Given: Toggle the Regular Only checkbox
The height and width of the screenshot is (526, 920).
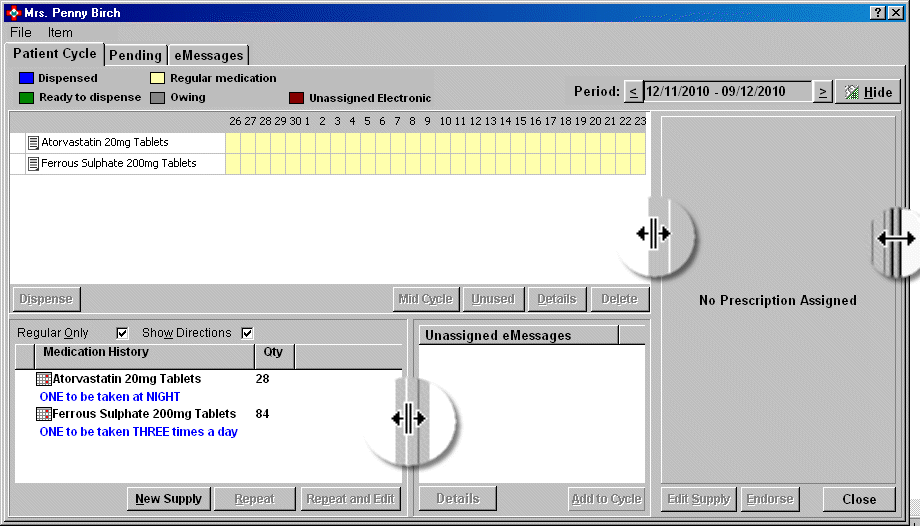Looking at the screenshot, I should click(x=123, y=333).
